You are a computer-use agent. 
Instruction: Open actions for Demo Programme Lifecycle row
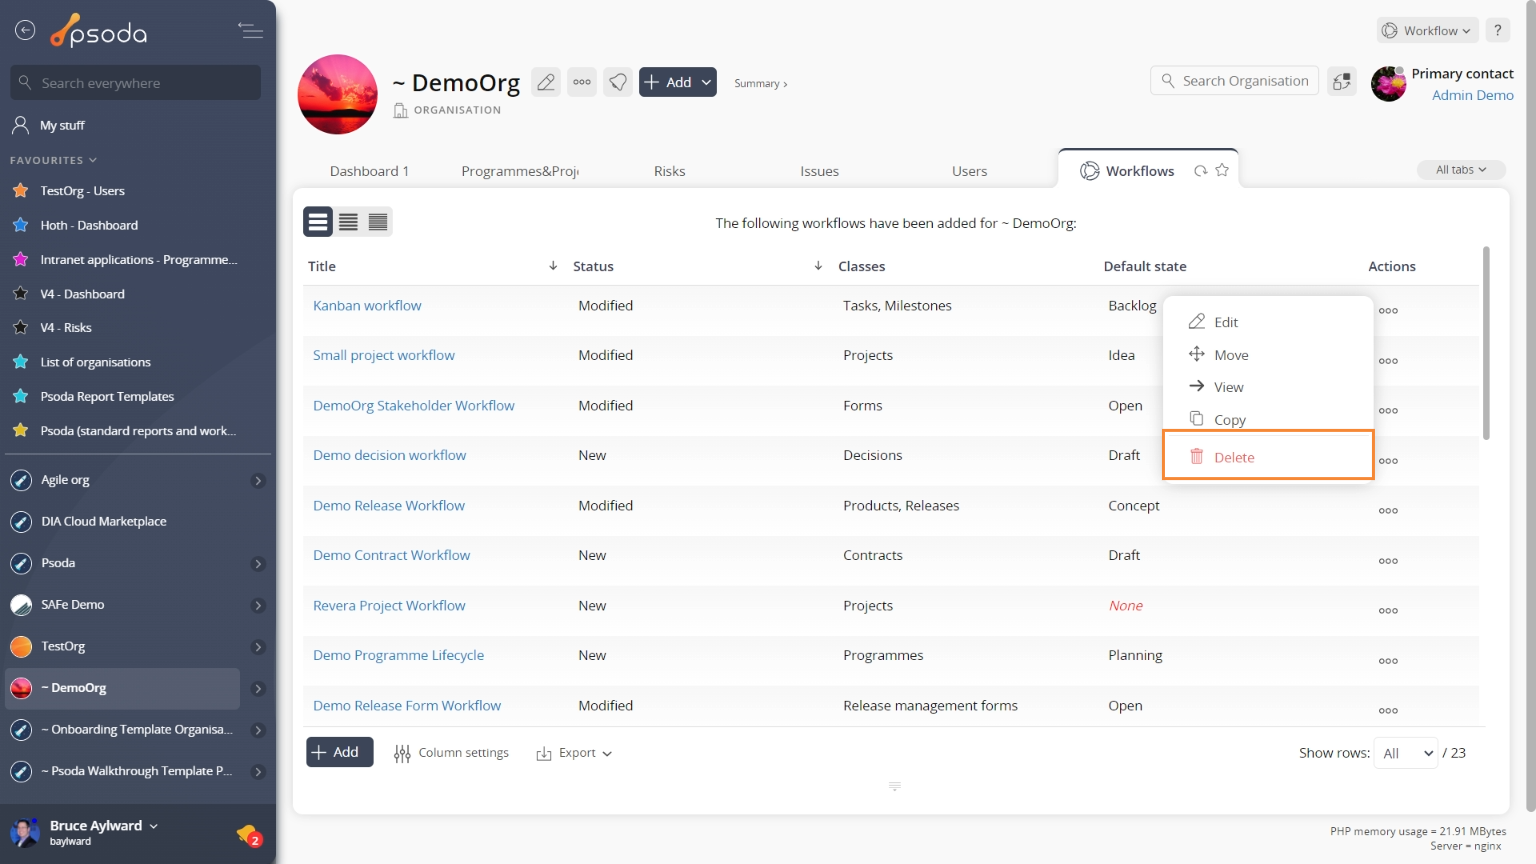coord(1388,661)
